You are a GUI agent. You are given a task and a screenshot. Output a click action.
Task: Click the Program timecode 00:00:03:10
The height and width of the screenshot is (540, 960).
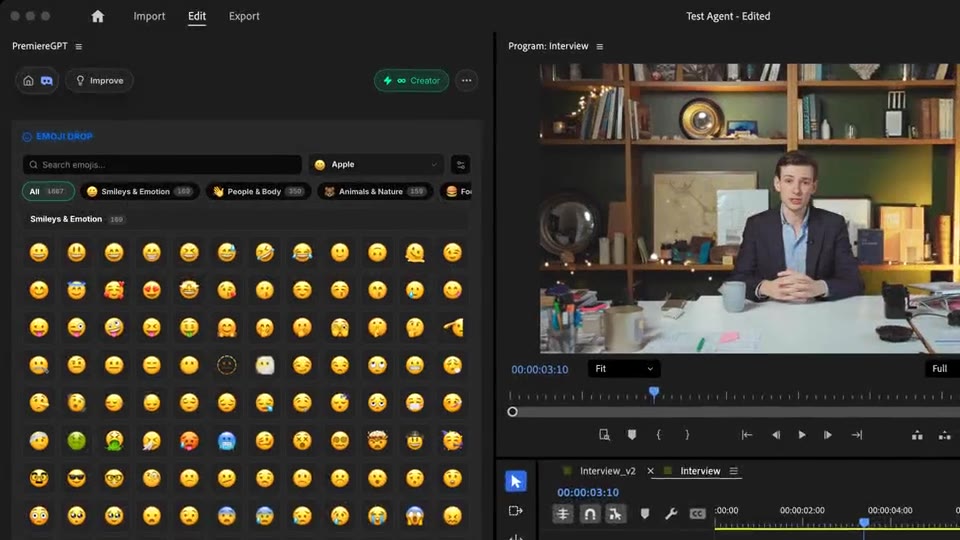(539, 369)
